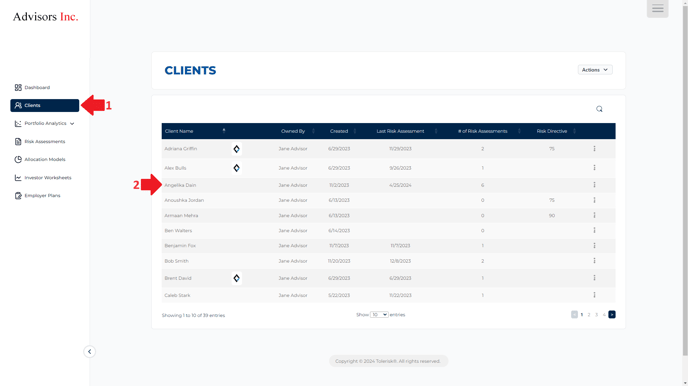Open row options for Adriana Griffin
Image resolution: width=688 pixels, height=386 pixels.
pos(595,149)
